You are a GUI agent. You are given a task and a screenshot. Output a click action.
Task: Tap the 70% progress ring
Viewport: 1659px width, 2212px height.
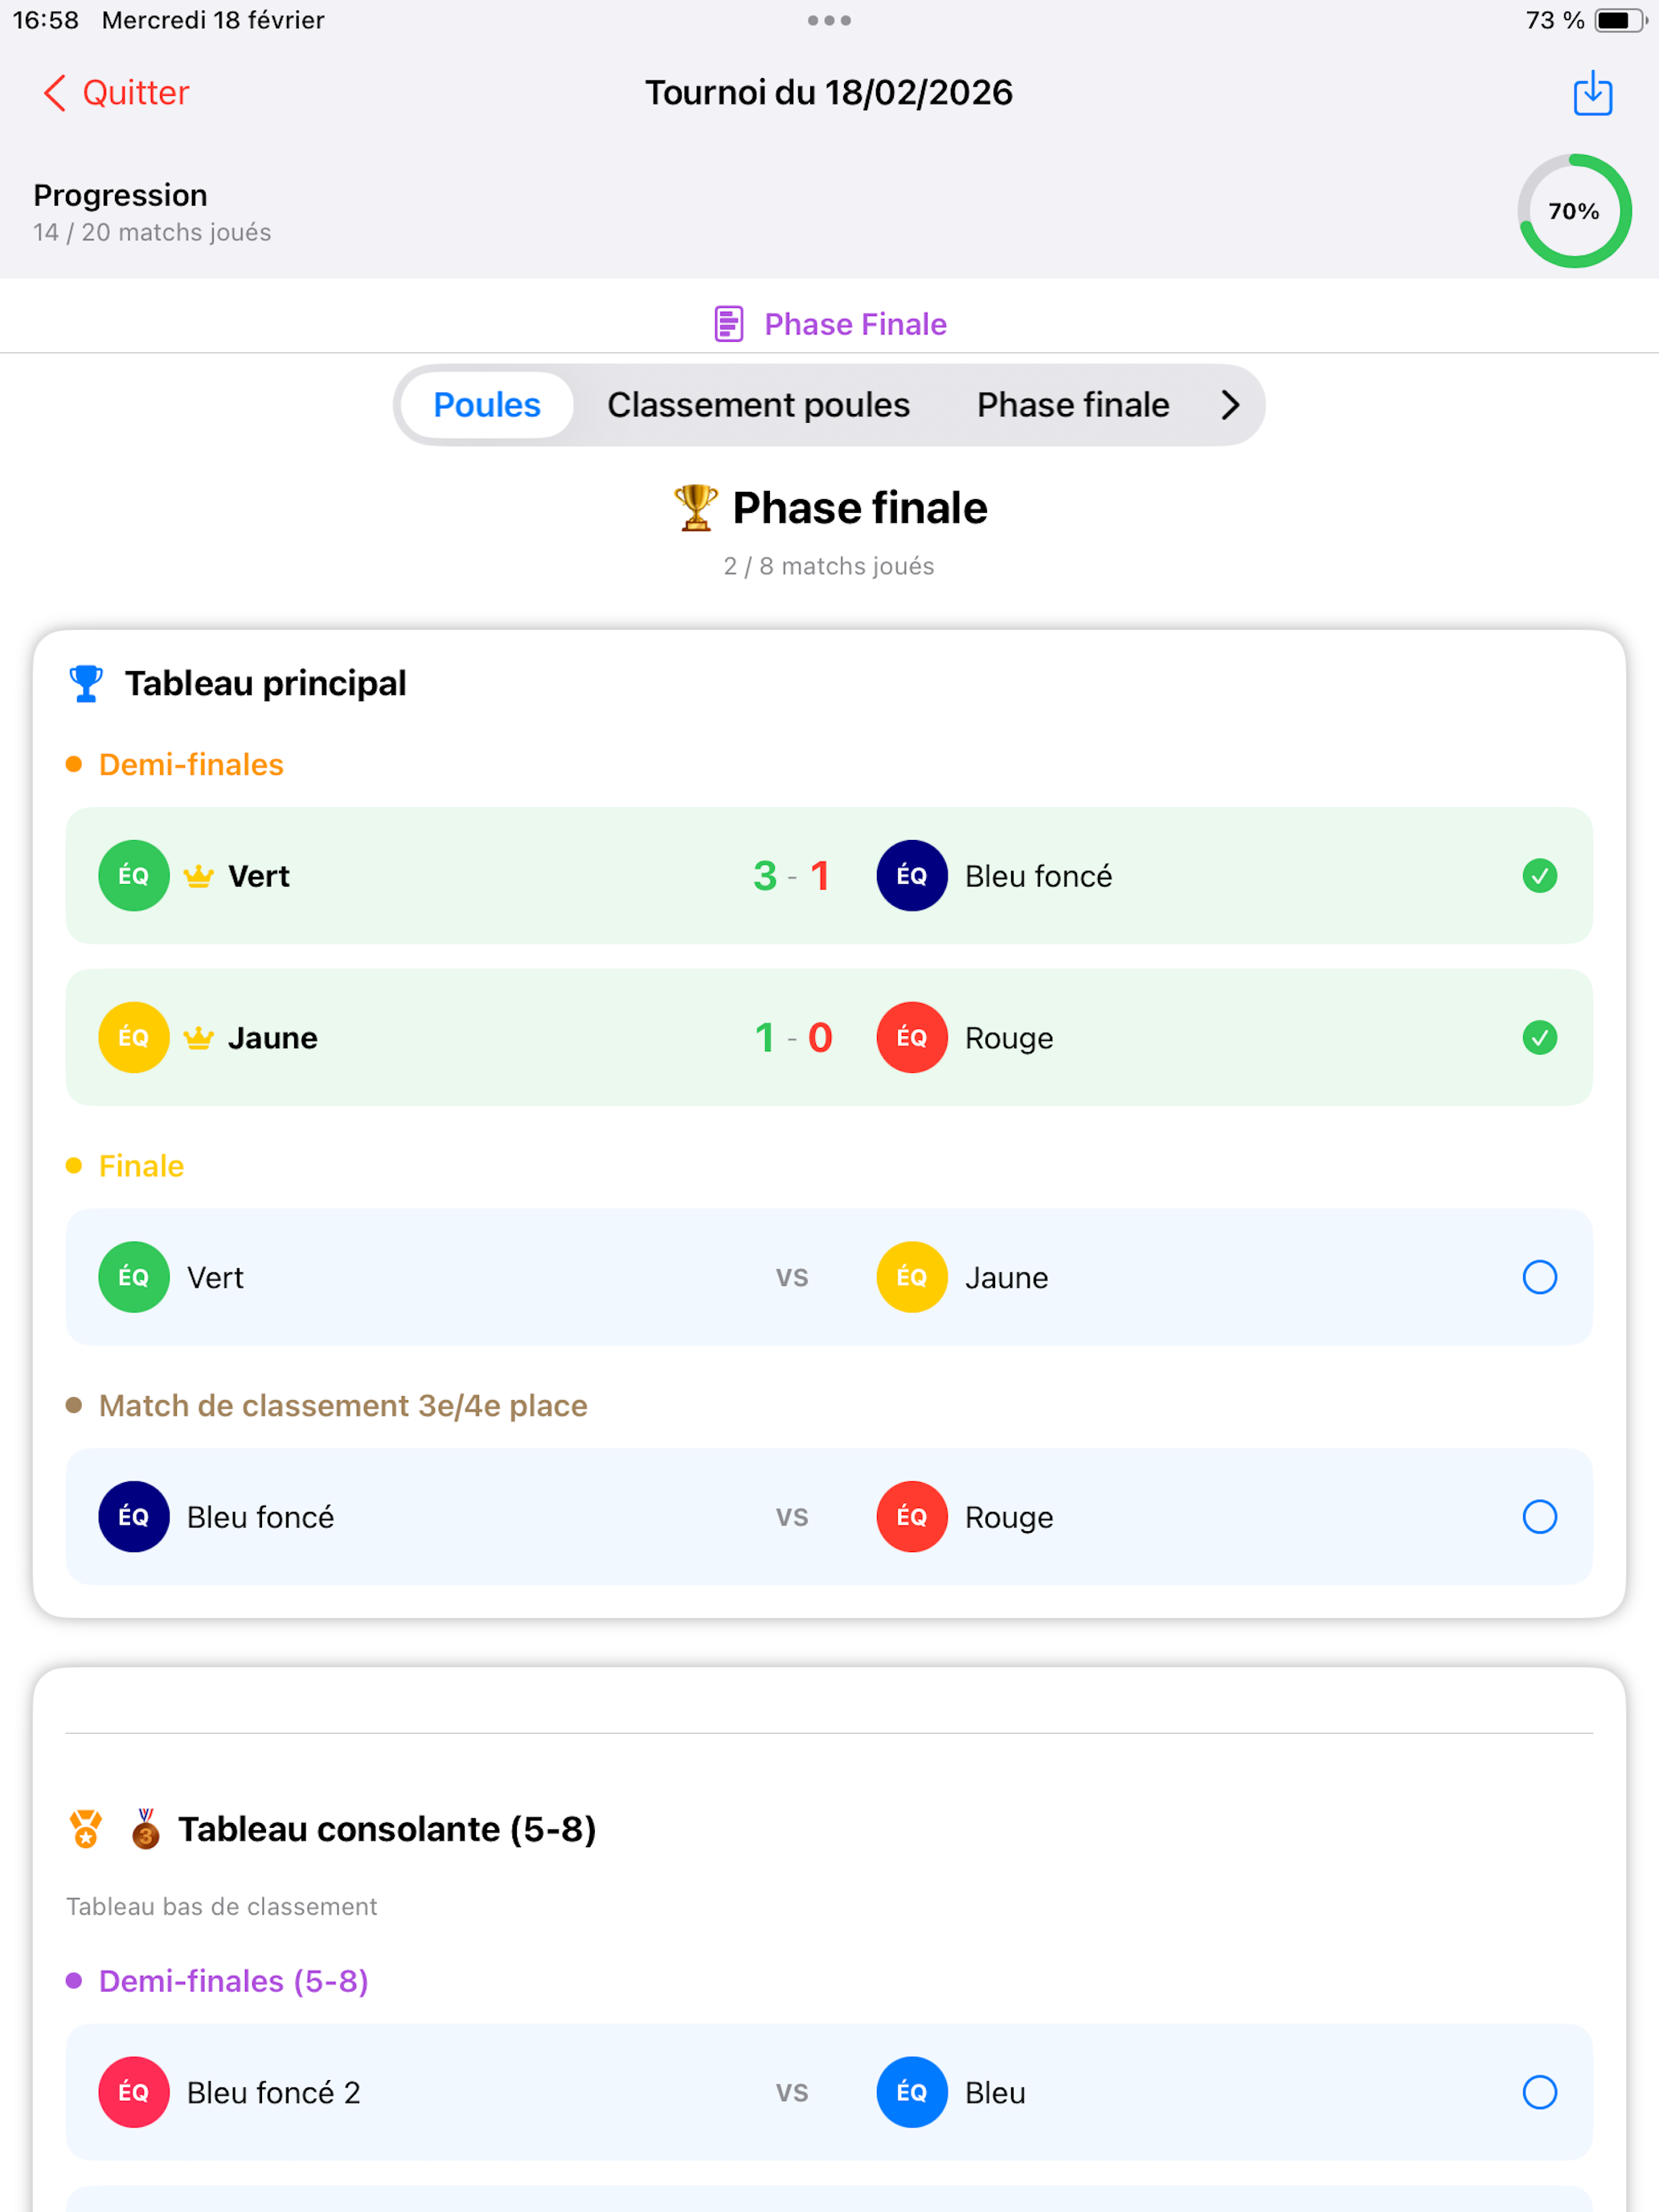pos(1574,211)
